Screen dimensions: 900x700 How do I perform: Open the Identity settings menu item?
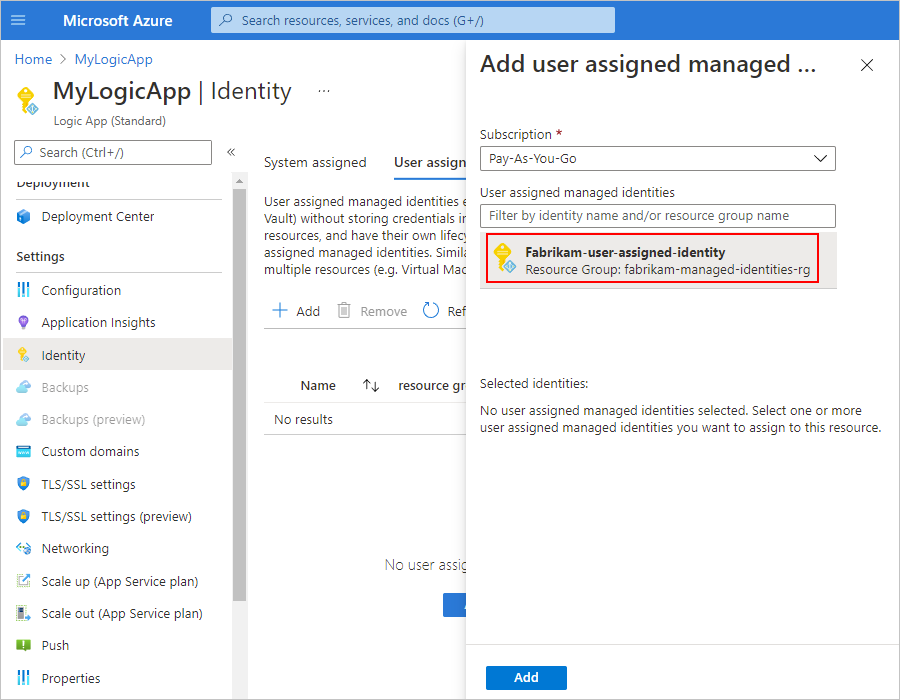(x=63, y=355)
